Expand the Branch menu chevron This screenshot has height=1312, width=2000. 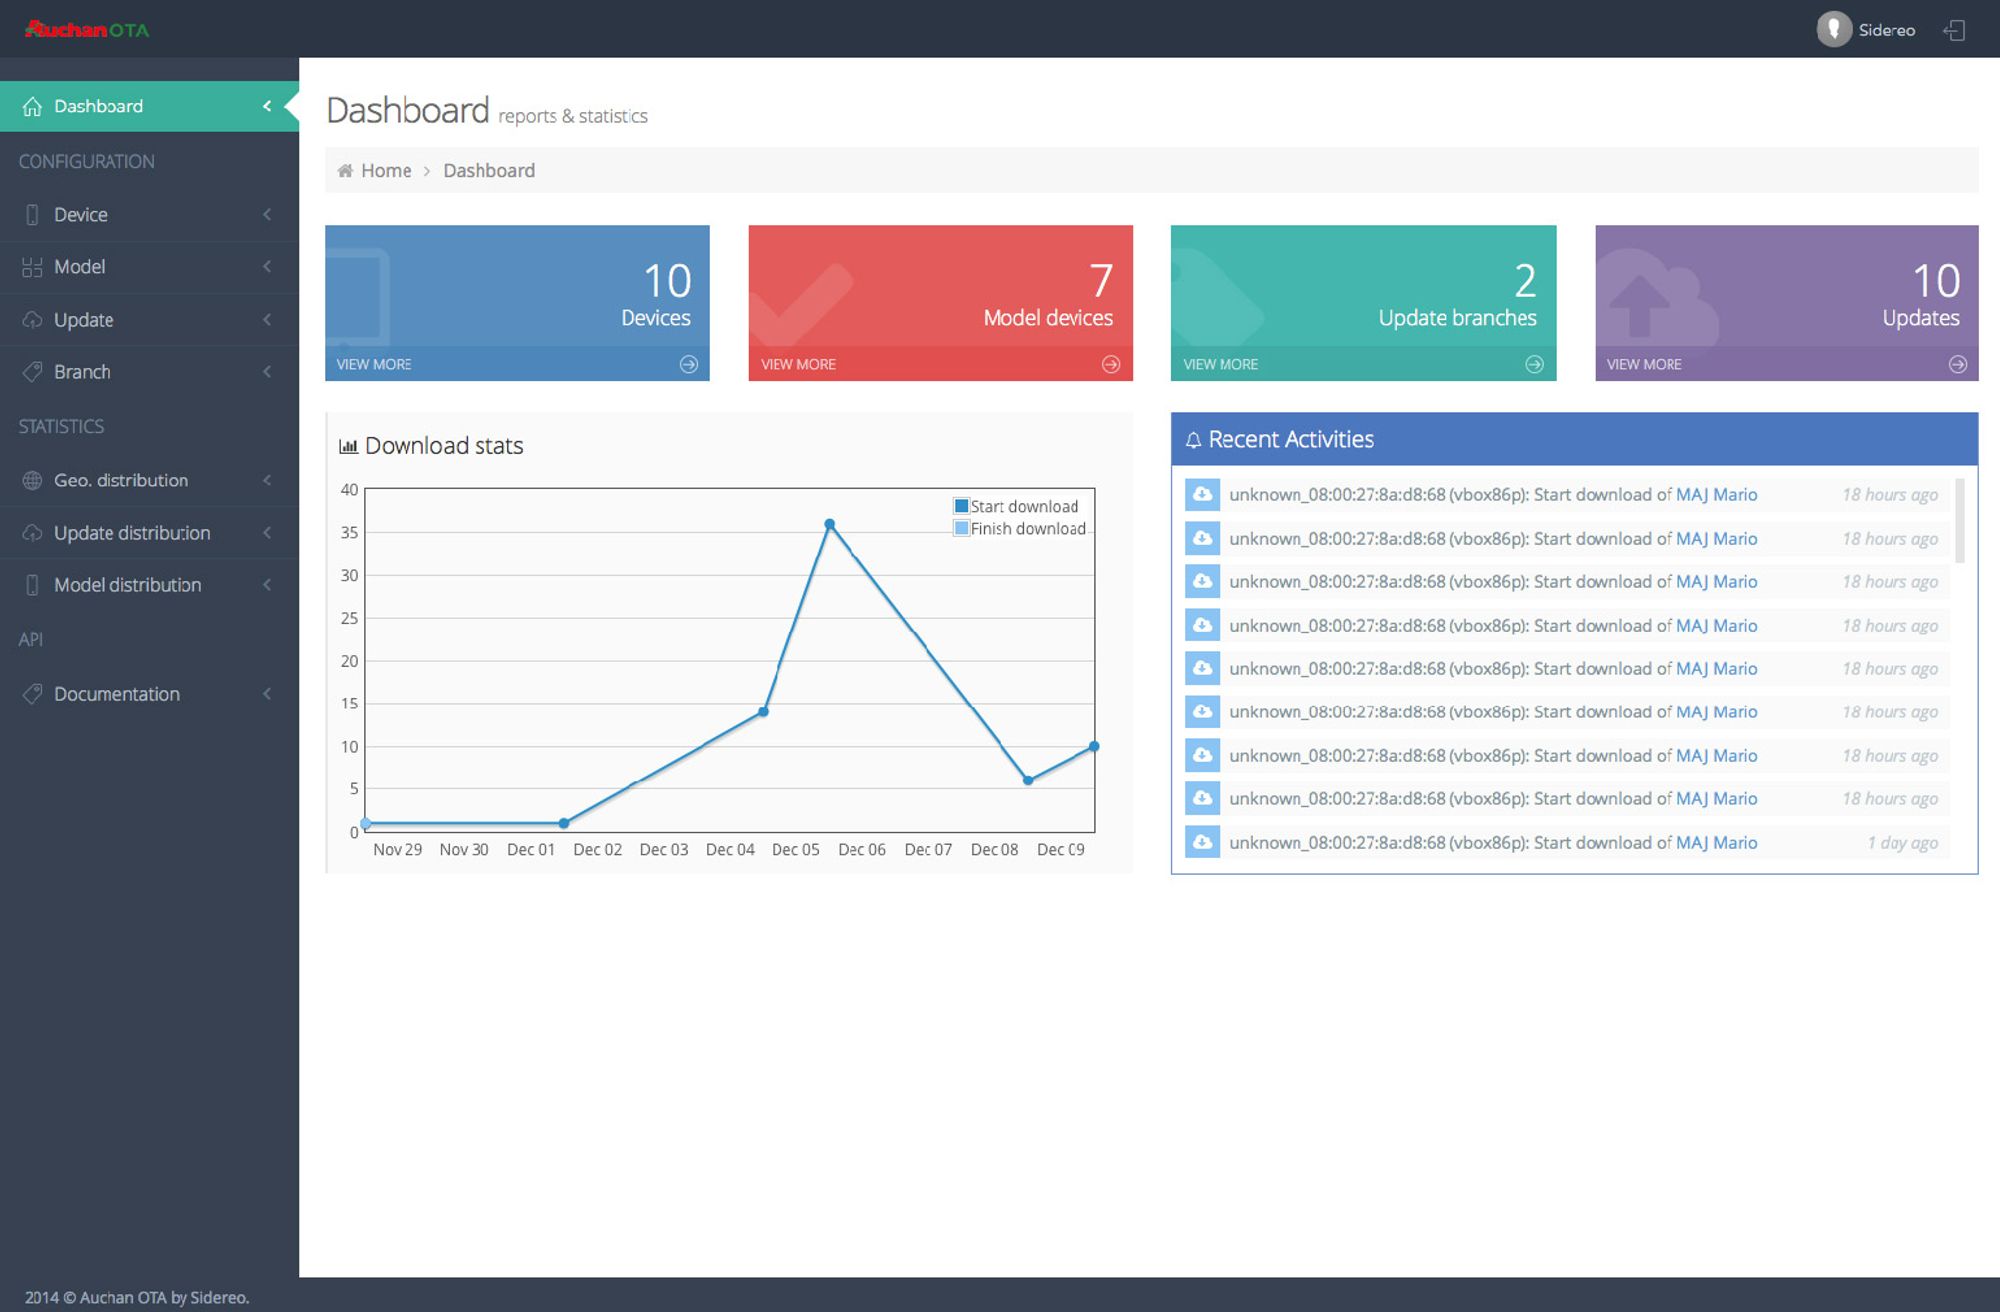point(267,372)
